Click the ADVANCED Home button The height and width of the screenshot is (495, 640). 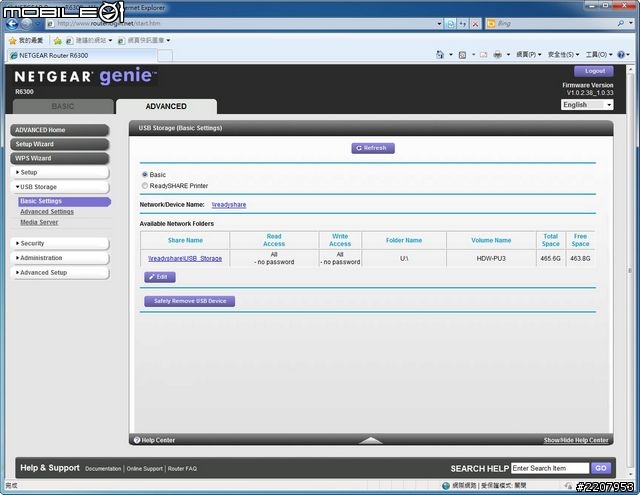point(60,130)
